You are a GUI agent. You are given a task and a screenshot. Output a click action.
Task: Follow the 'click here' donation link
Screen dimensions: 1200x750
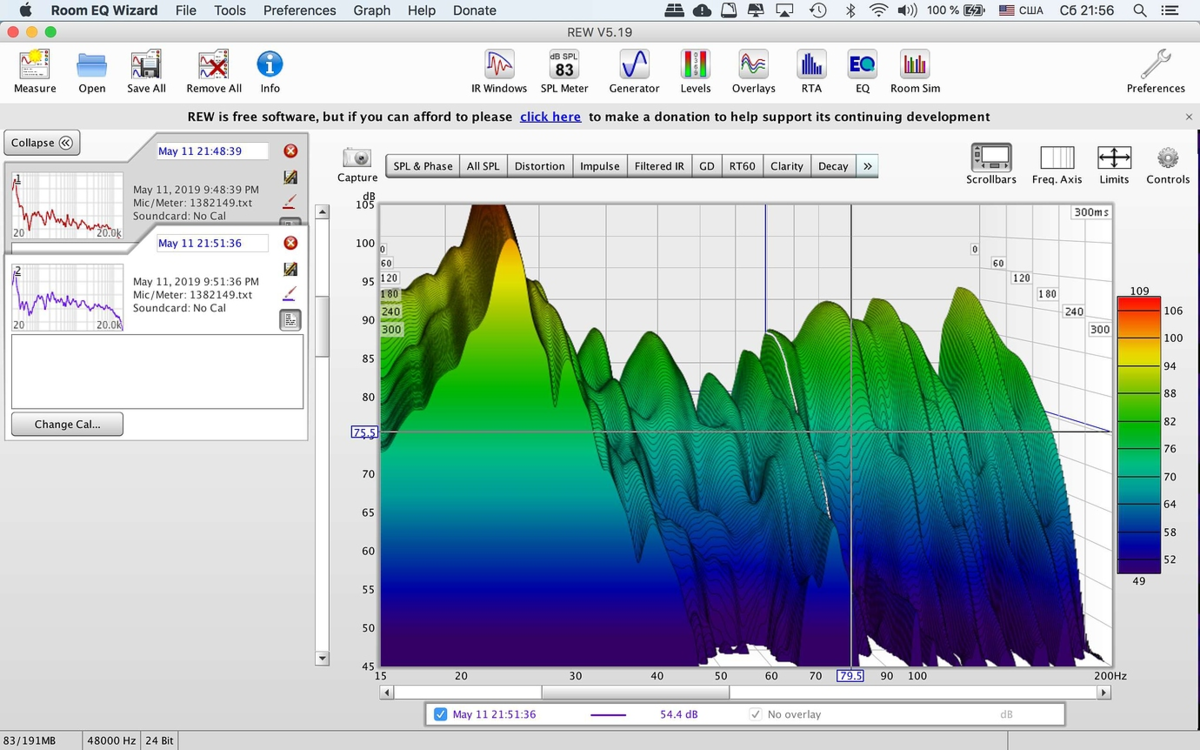pos(550,117)
